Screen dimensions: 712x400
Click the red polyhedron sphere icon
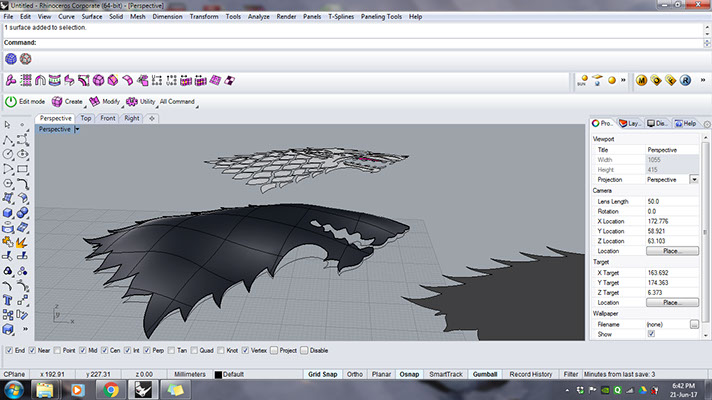pyautogui.click(x=25, y=59)
